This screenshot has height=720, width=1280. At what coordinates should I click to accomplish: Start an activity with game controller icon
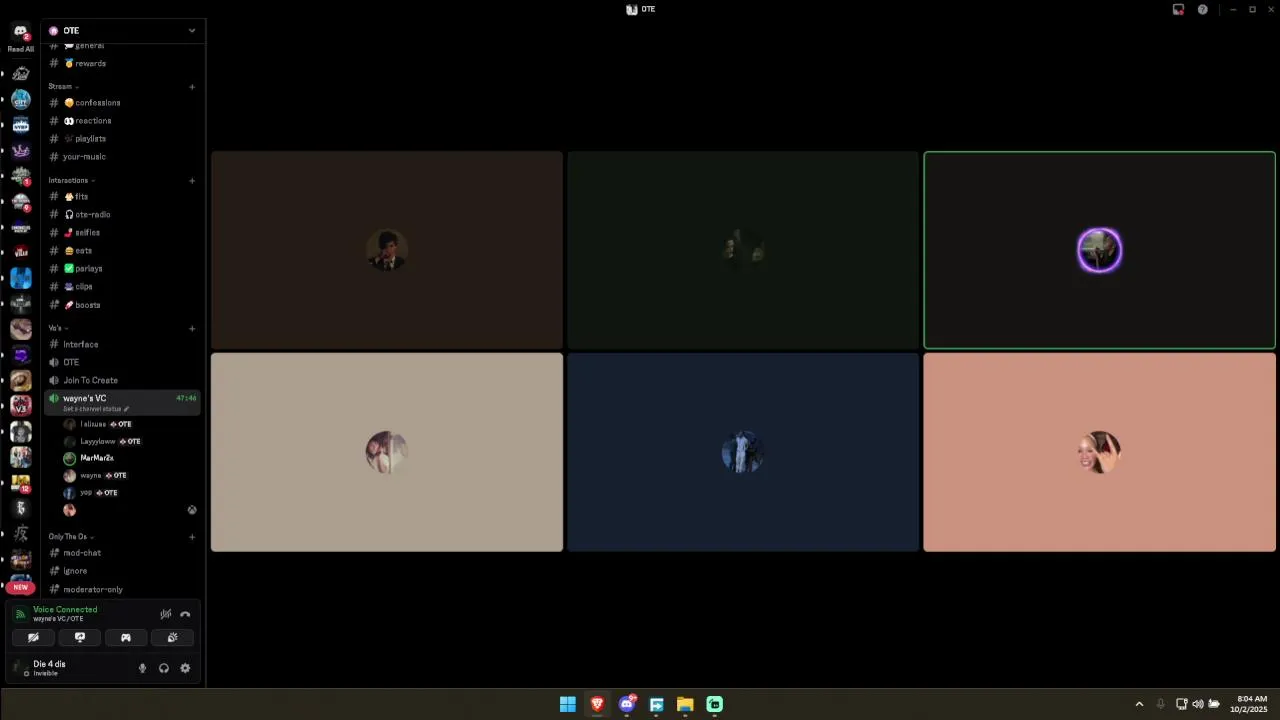pyautogui.click(x=126, y=637)
